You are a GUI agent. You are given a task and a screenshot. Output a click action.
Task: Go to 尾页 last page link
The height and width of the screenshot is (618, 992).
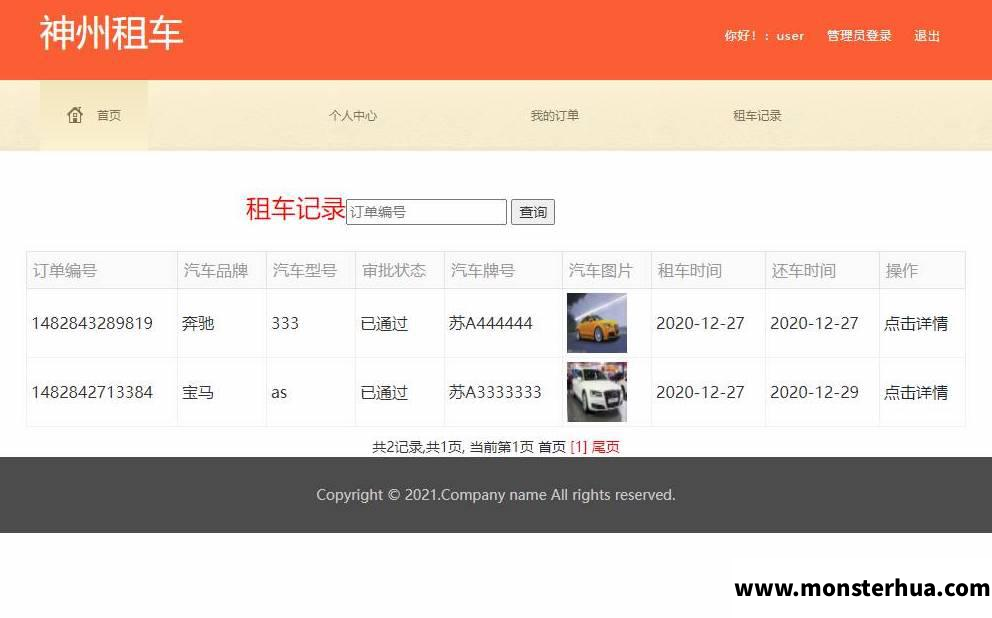click(x=605, y=447)
